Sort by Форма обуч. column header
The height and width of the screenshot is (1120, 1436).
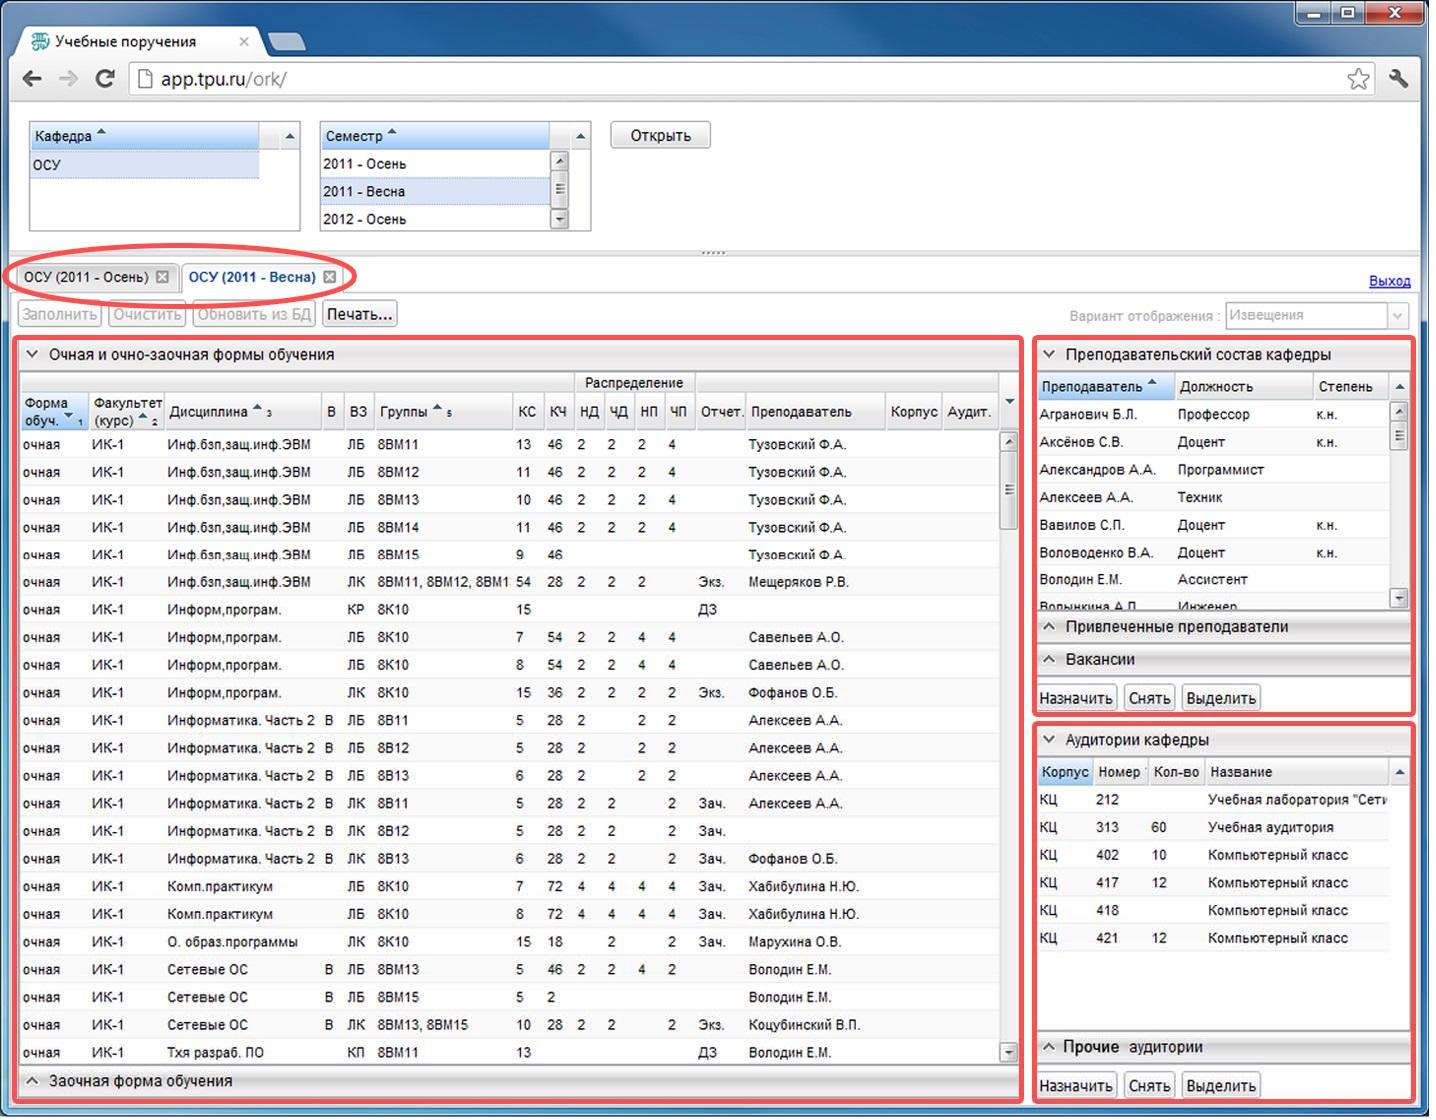[54, 411]
